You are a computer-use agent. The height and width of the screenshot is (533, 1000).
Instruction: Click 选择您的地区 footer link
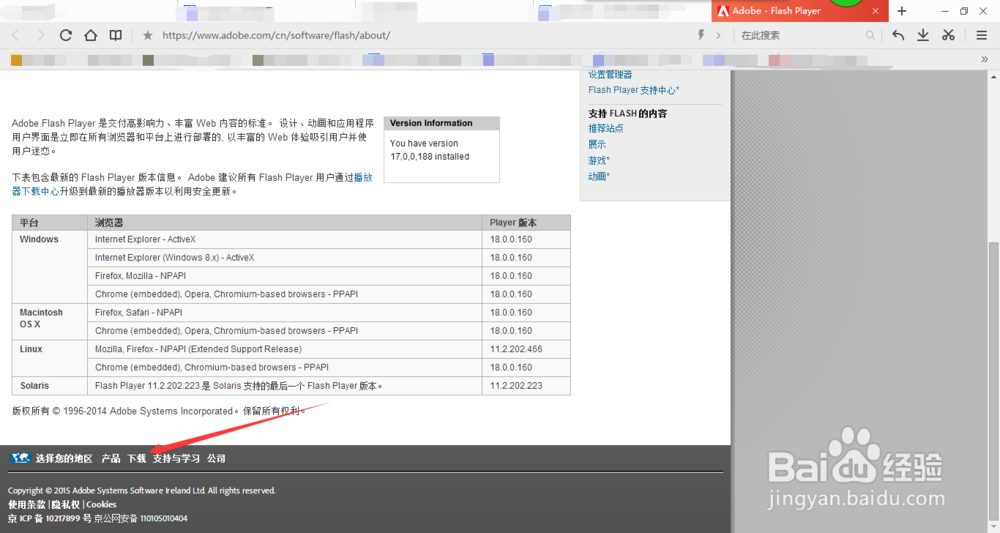coord(64,458)
